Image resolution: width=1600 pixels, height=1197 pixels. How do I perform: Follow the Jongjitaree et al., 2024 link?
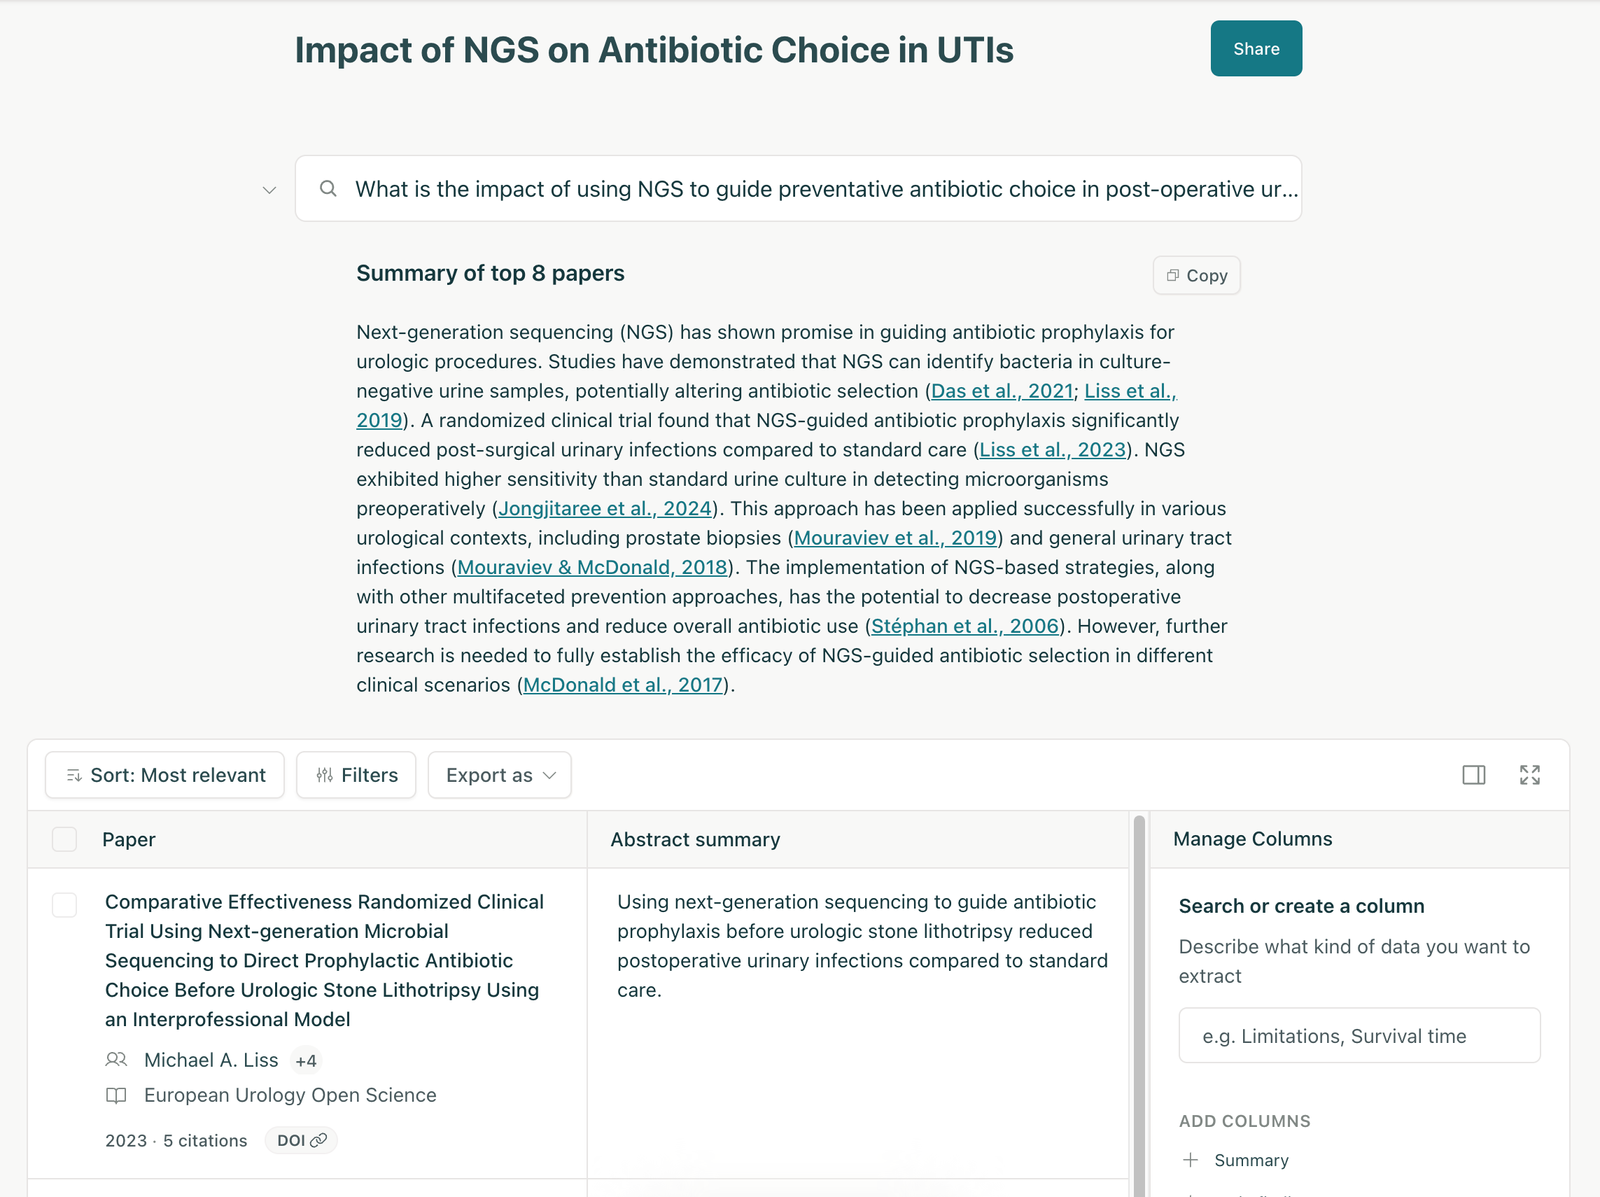[x=605, y=508]
